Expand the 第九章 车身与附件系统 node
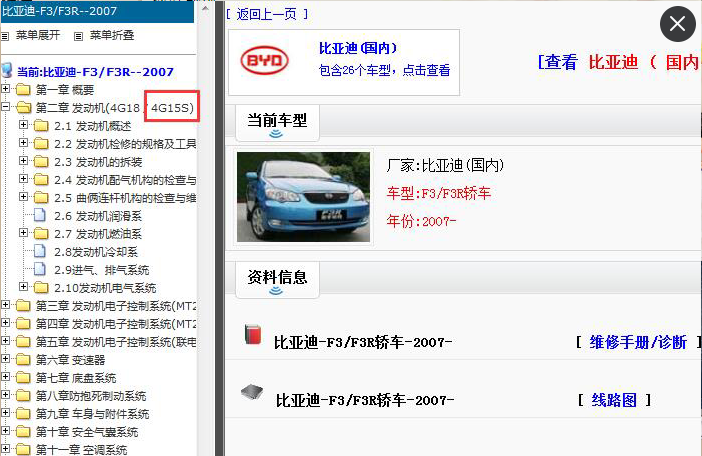The height and width of the screenshot is (456, 702). 5,413
